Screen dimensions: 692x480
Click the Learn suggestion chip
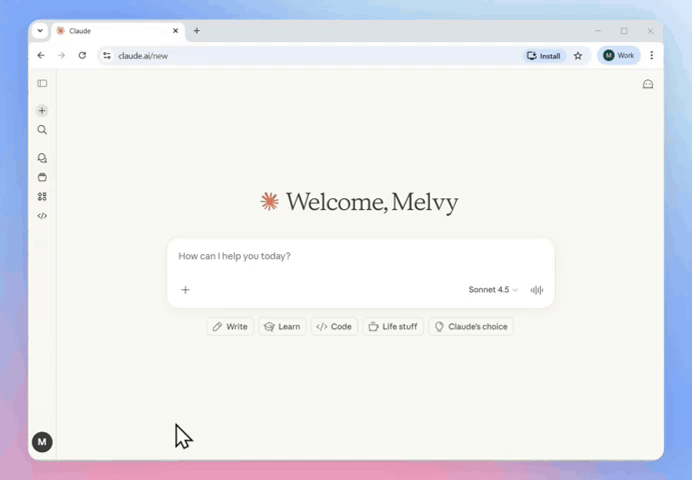[x=282, y=327]
